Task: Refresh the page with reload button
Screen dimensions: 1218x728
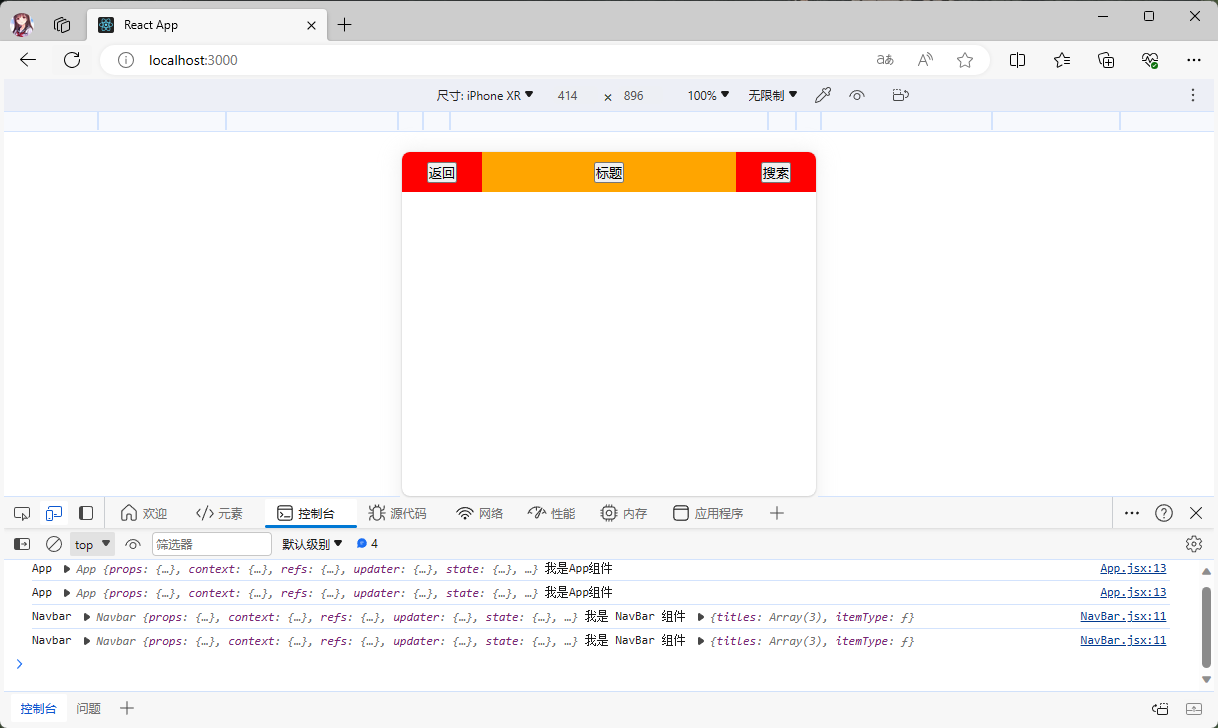Action: [x=72, y=60]
